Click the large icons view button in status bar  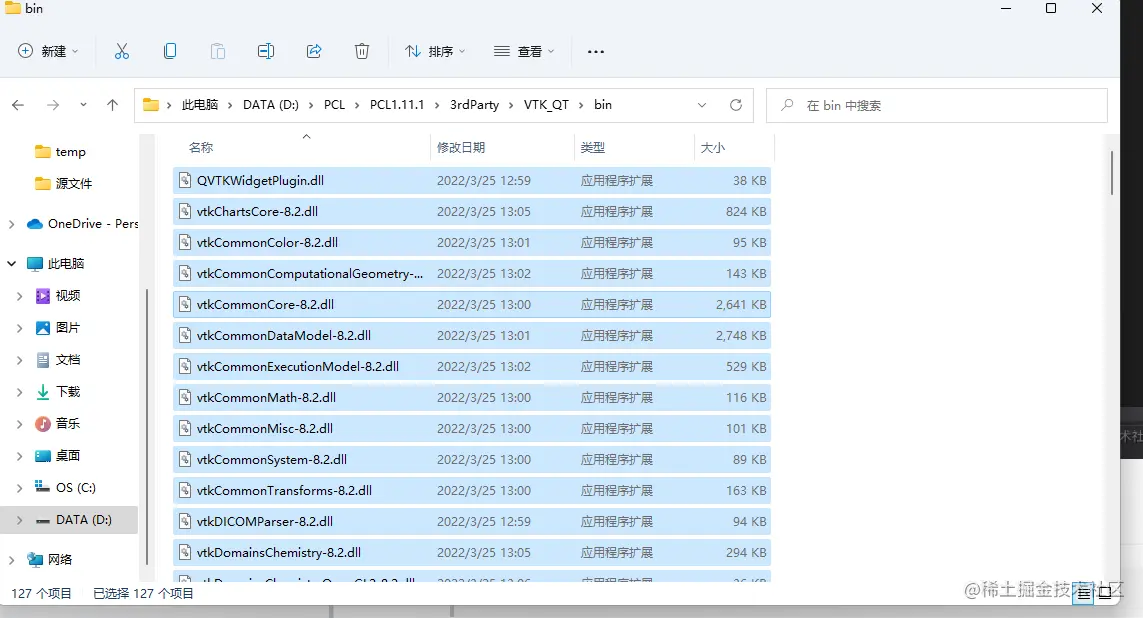pyautogui.click(x=1105, y=594)
